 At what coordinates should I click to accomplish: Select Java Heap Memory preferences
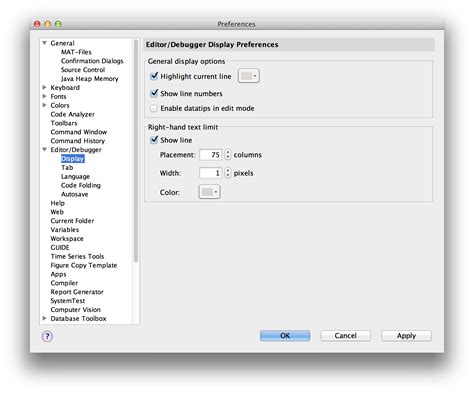(90, 79)
